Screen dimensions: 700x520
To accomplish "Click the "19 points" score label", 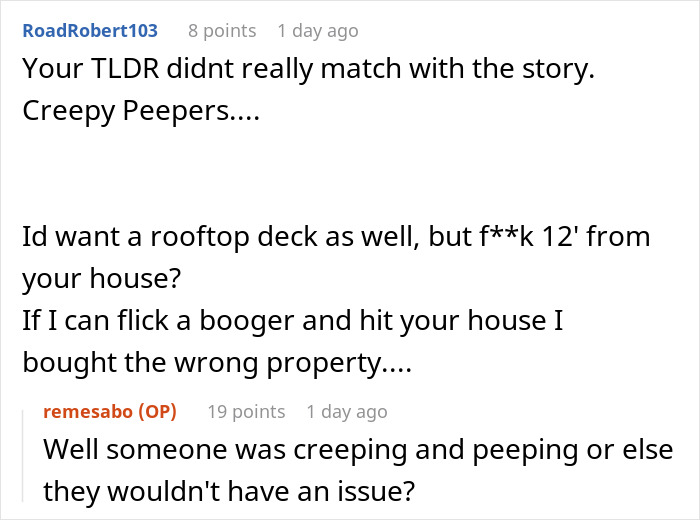I will click(246, 411).
